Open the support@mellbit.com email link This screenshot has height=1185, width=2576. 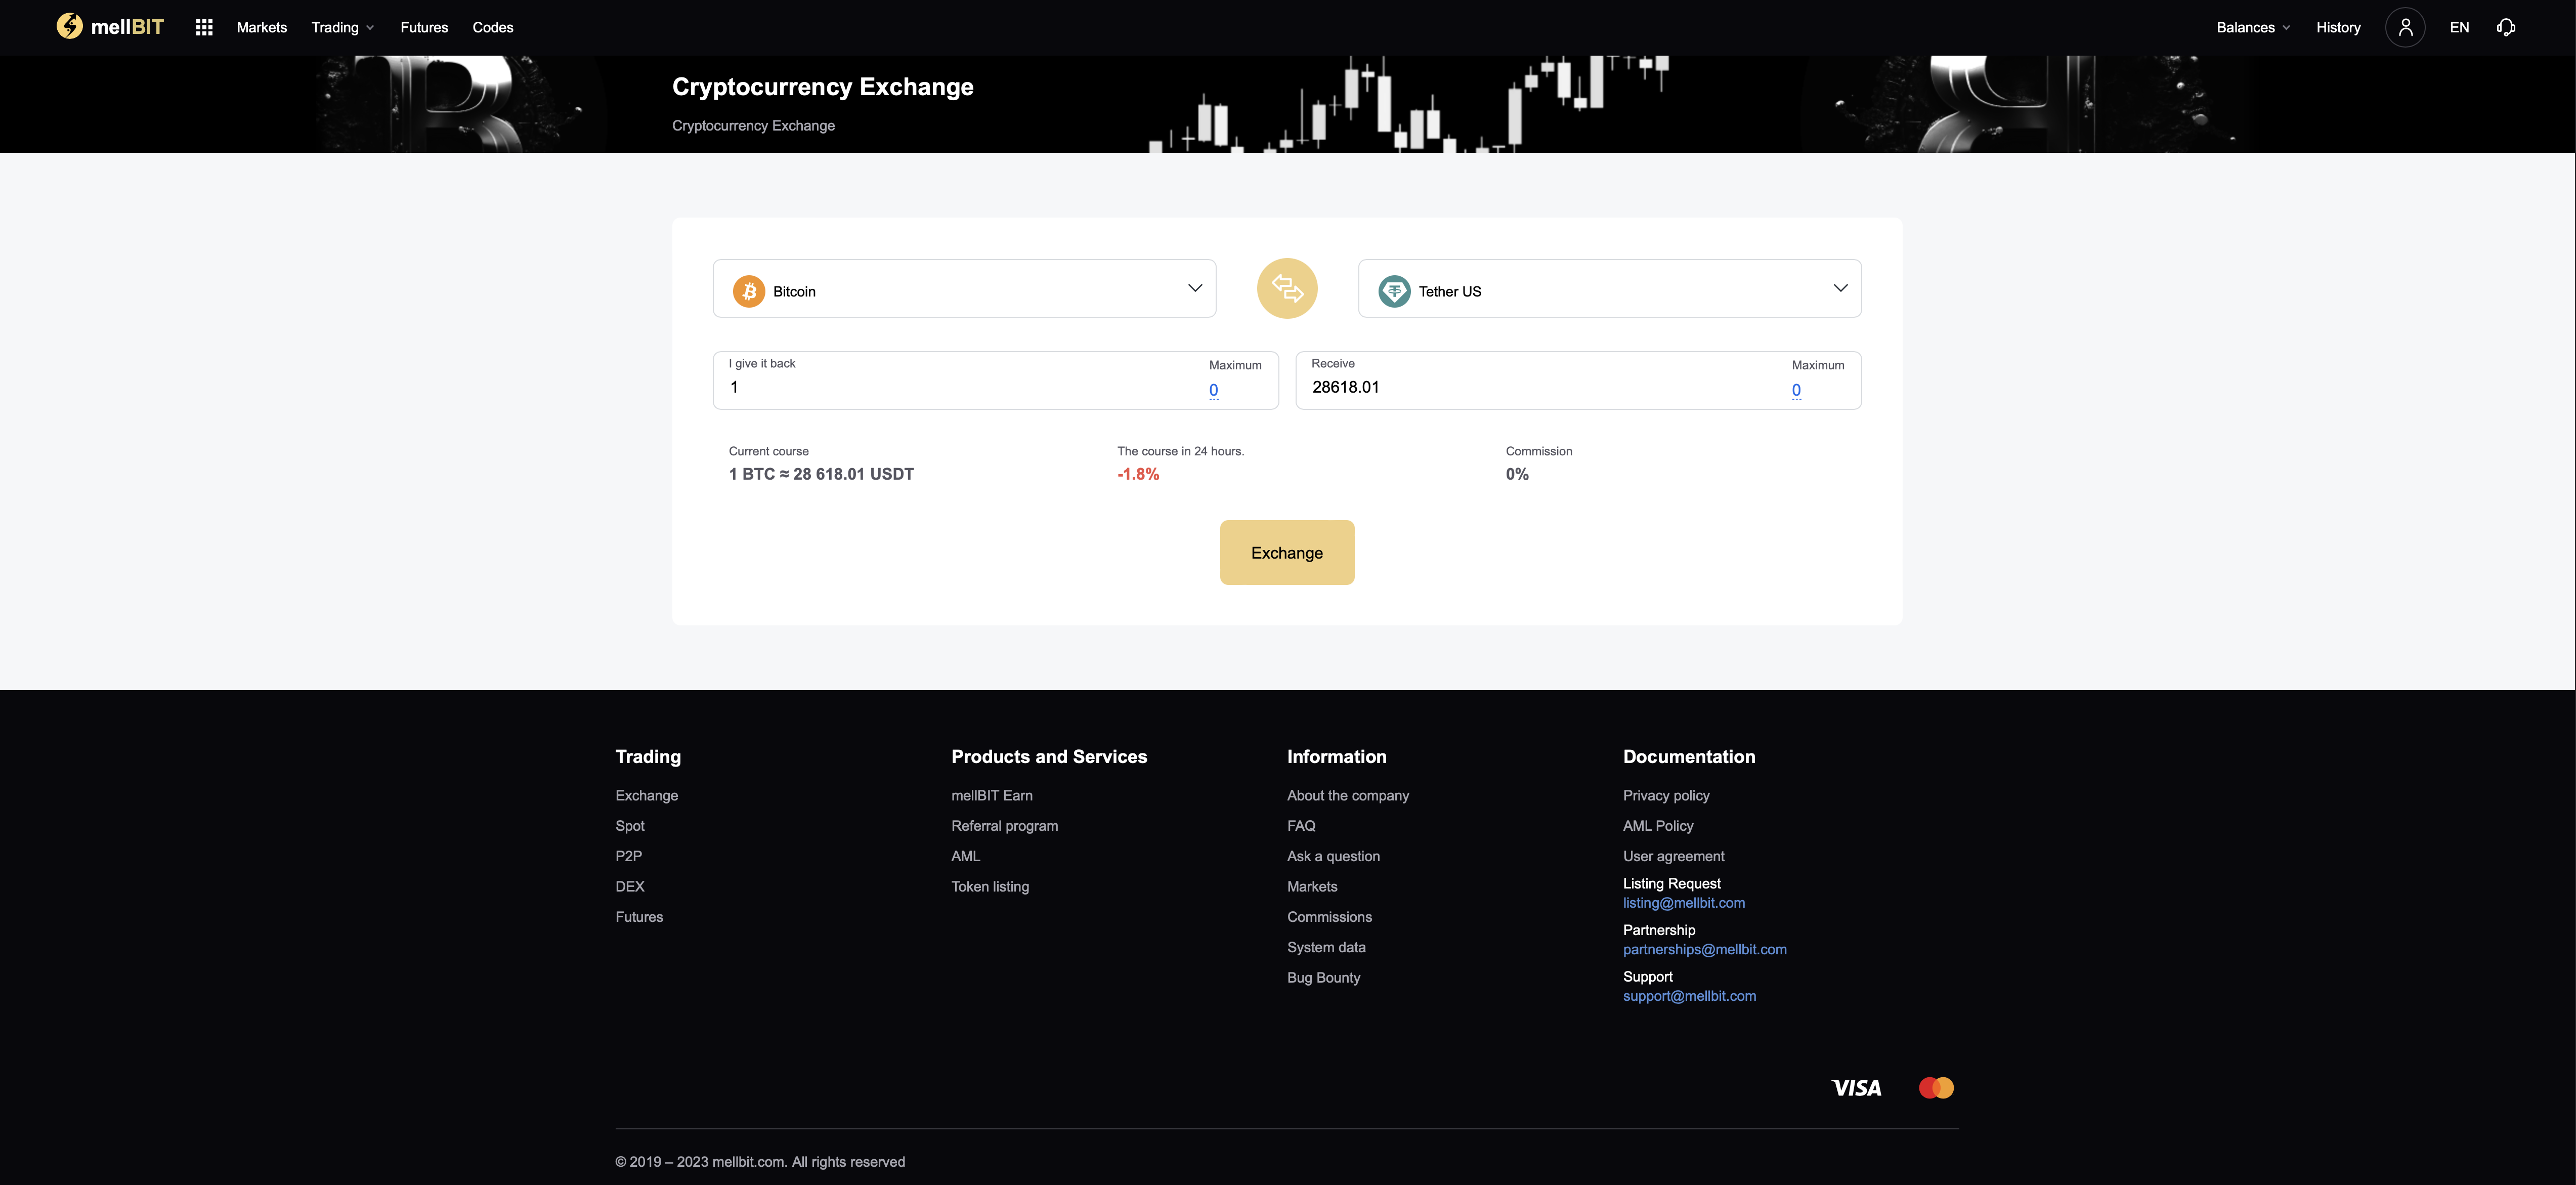1688,996
